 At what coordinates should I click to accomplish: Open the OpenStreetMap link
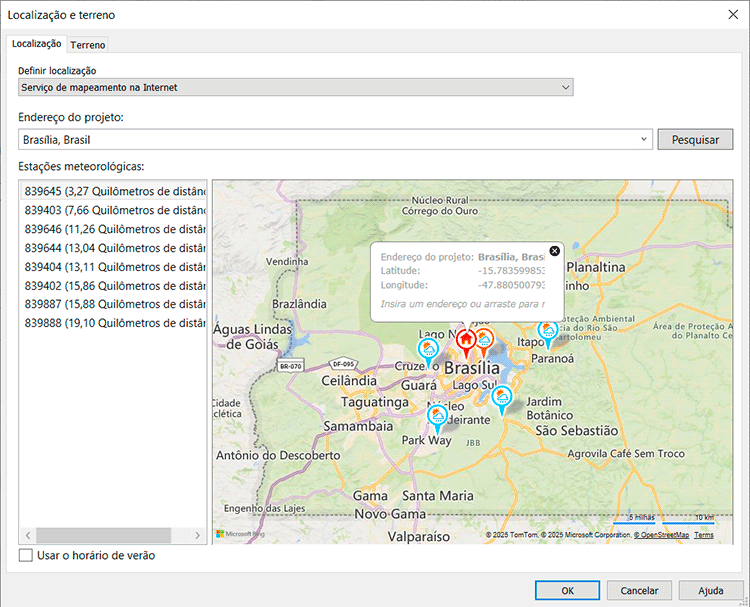tap(661, 535)
